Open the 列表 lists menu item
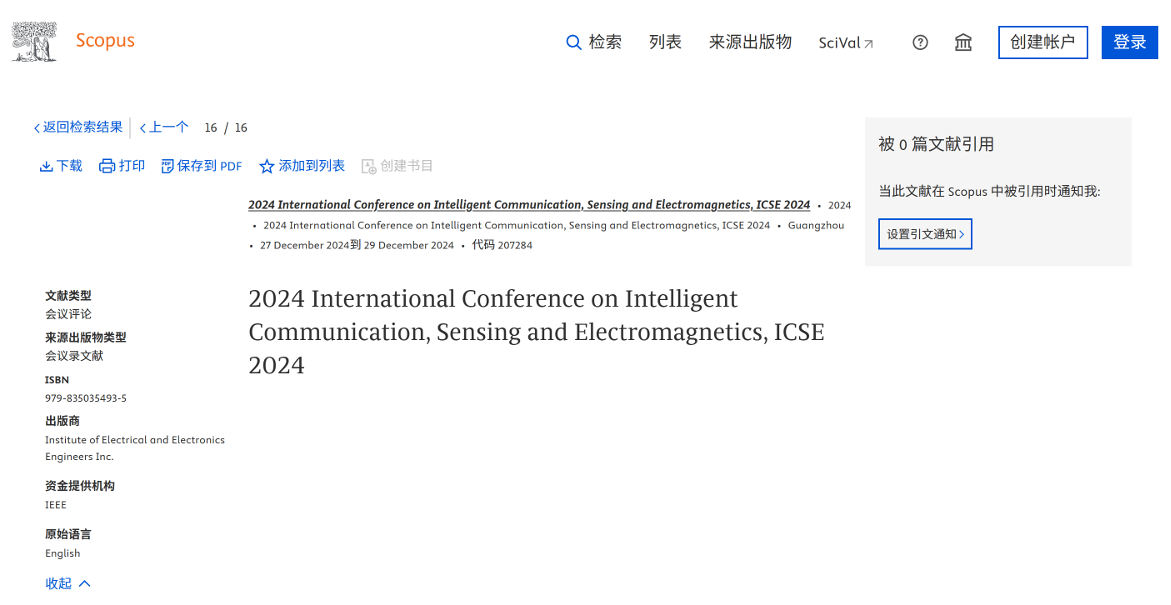 (665, 42)
